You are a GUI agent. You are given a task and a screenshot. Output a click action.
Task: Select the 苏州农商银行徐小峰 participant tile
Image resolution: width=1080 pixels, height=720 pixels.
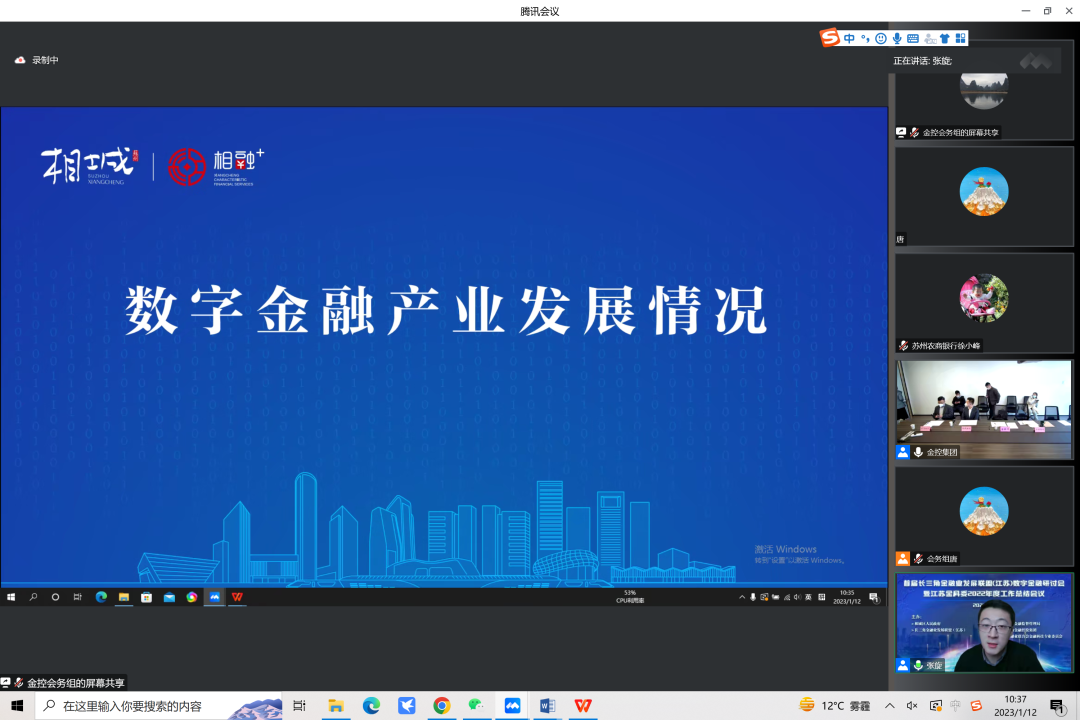pyautogui.click(x=984, y=303)
